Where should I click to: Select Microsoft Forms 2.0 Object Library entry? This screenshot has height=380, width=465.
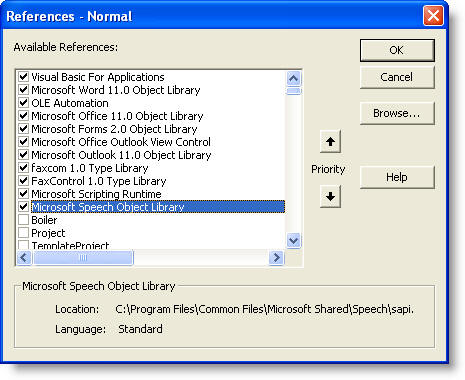(114, 129)
